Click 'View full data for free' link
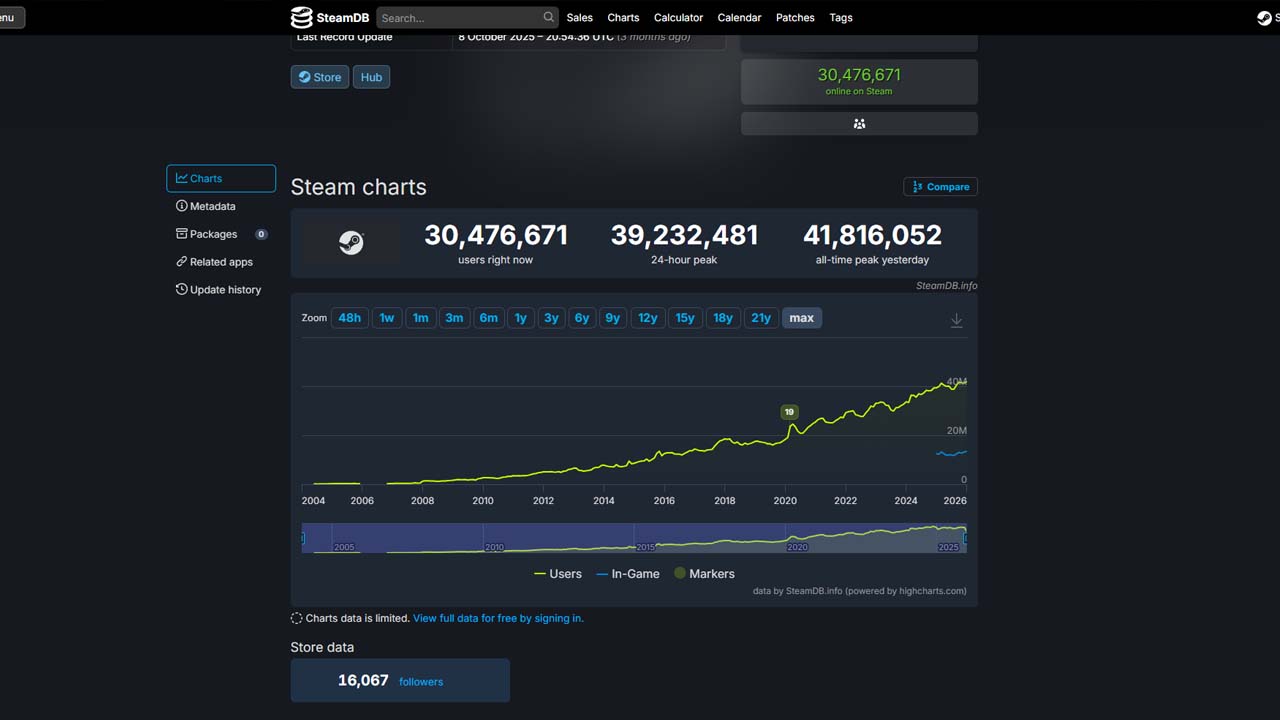Viewport: 1280px width, 720px height. tap(498, 618)
